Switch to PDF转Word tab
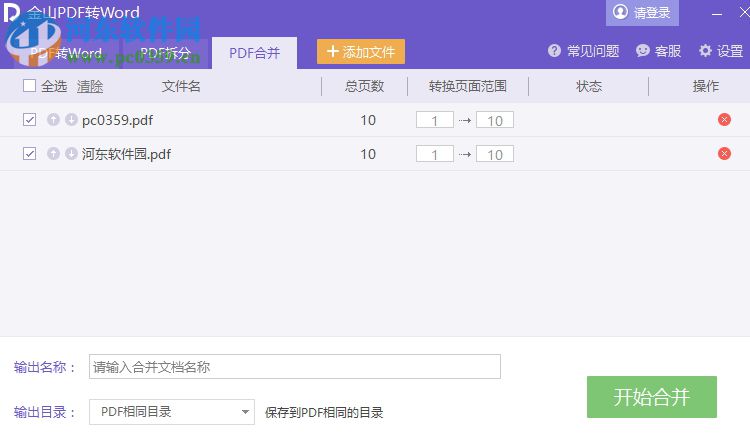 66,53
